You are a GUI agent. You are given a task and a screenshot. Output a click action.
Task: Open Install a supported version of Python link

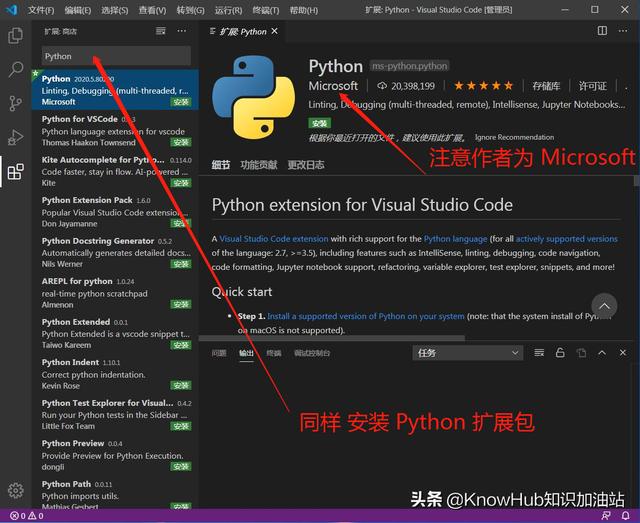[366, 316]
